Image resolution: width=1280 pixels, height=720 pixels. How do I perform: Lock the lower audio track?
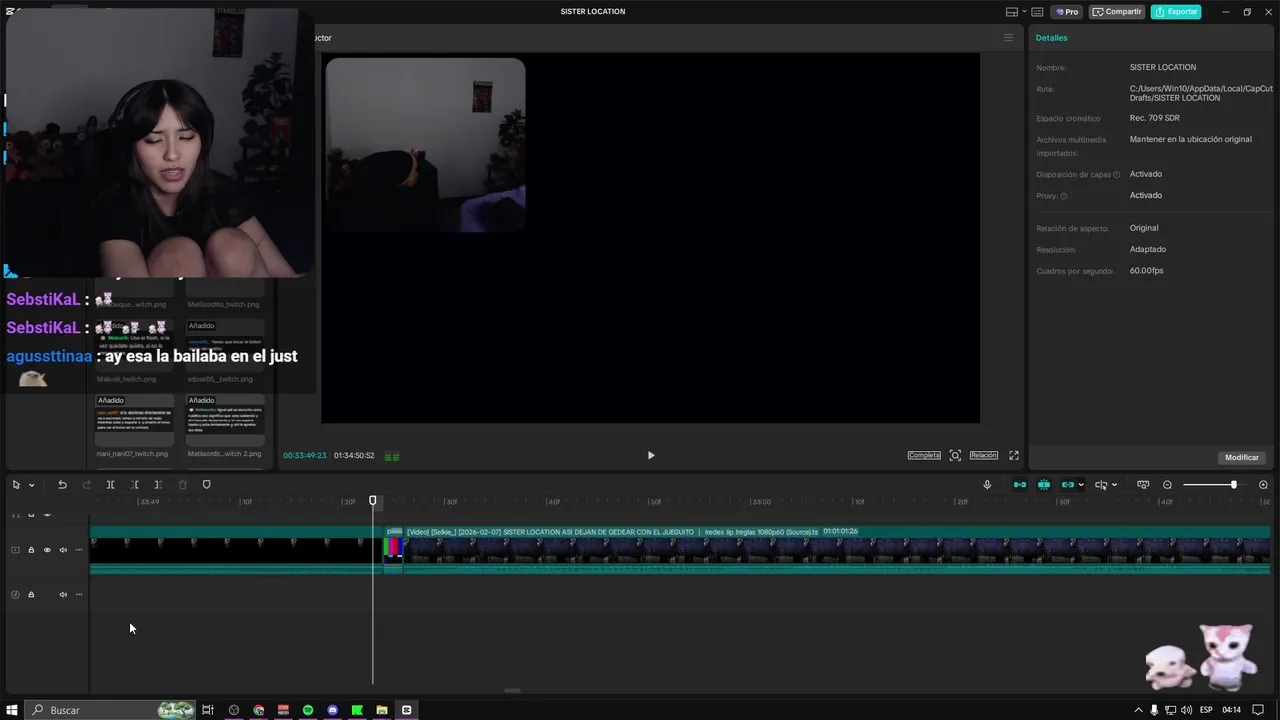(x=31, y=595)
